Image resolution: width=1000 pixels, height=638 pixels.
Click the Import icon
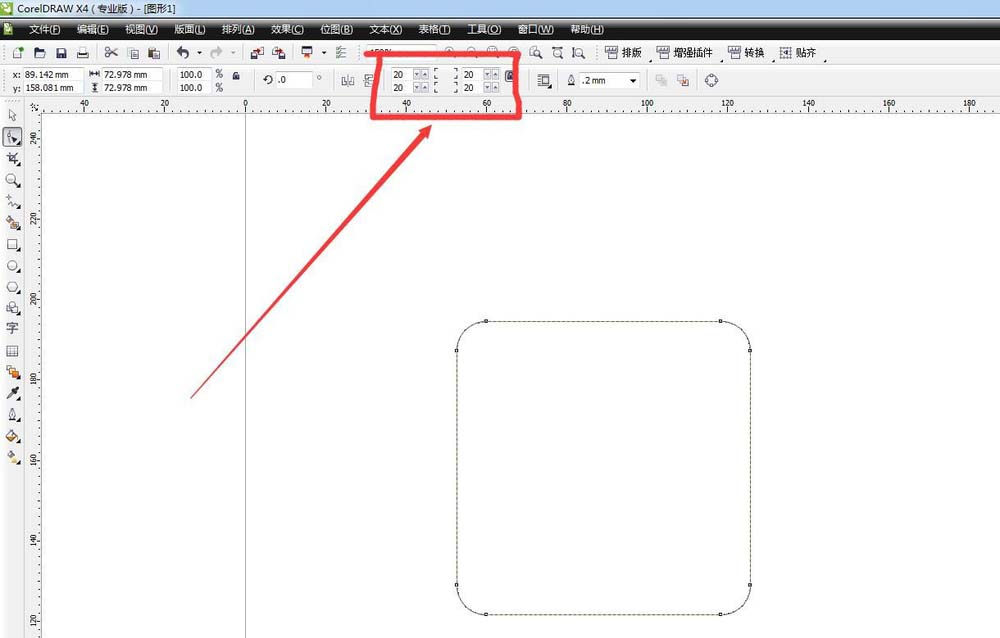(257, 53)
